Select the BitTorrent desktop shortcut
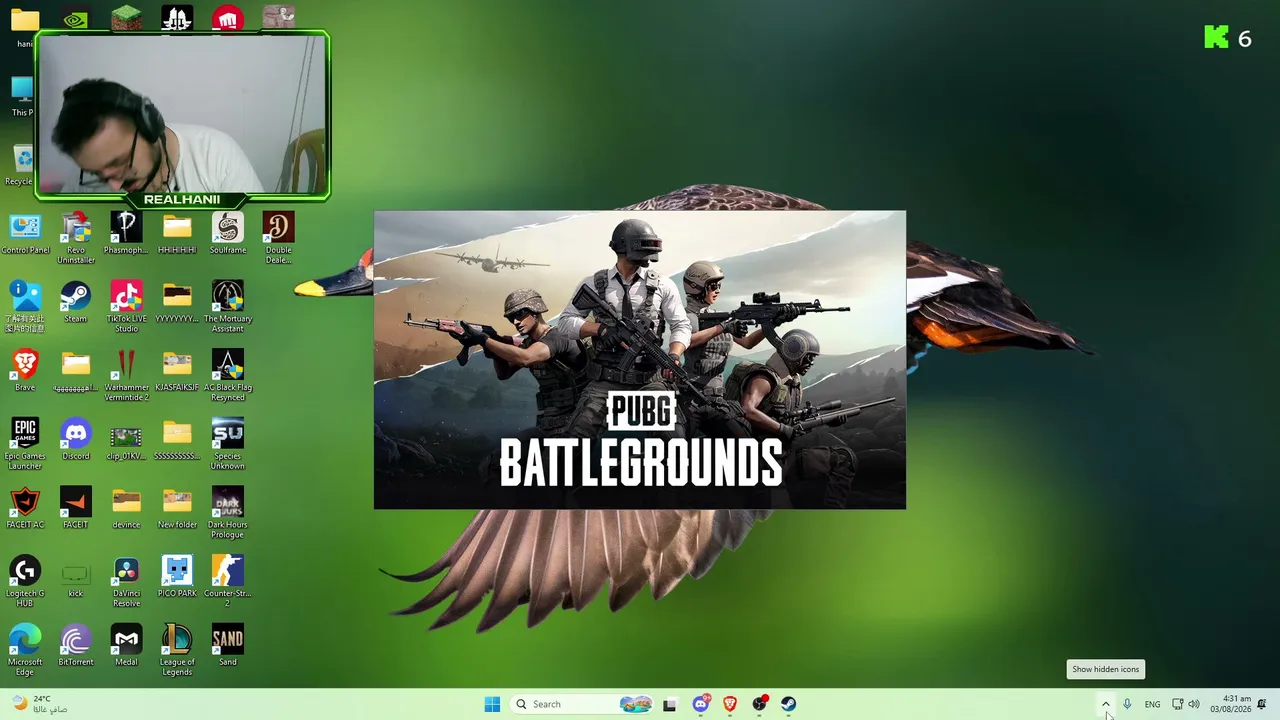 75,645
